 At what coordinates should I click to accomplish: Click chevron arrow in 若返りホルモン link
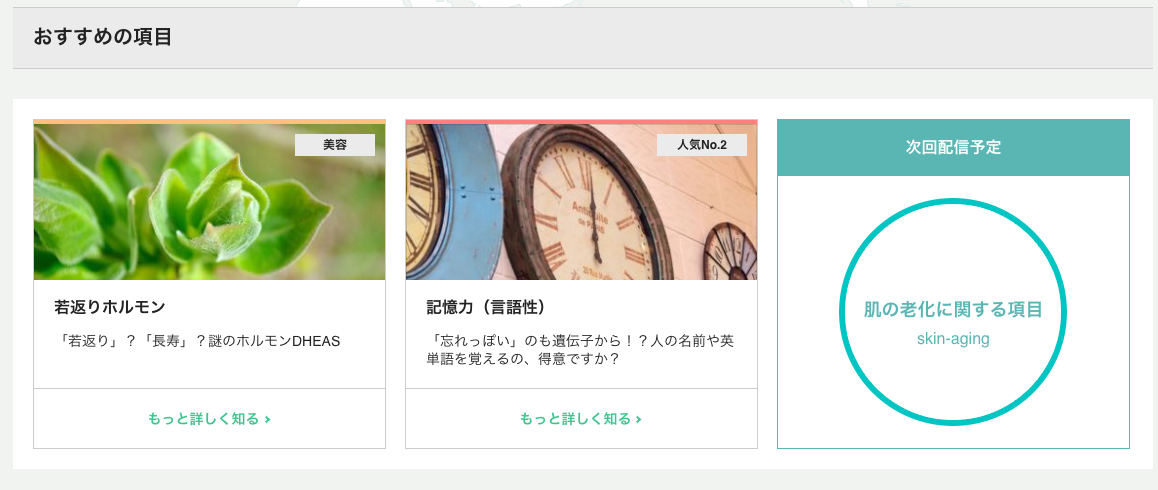coord(267,420)
